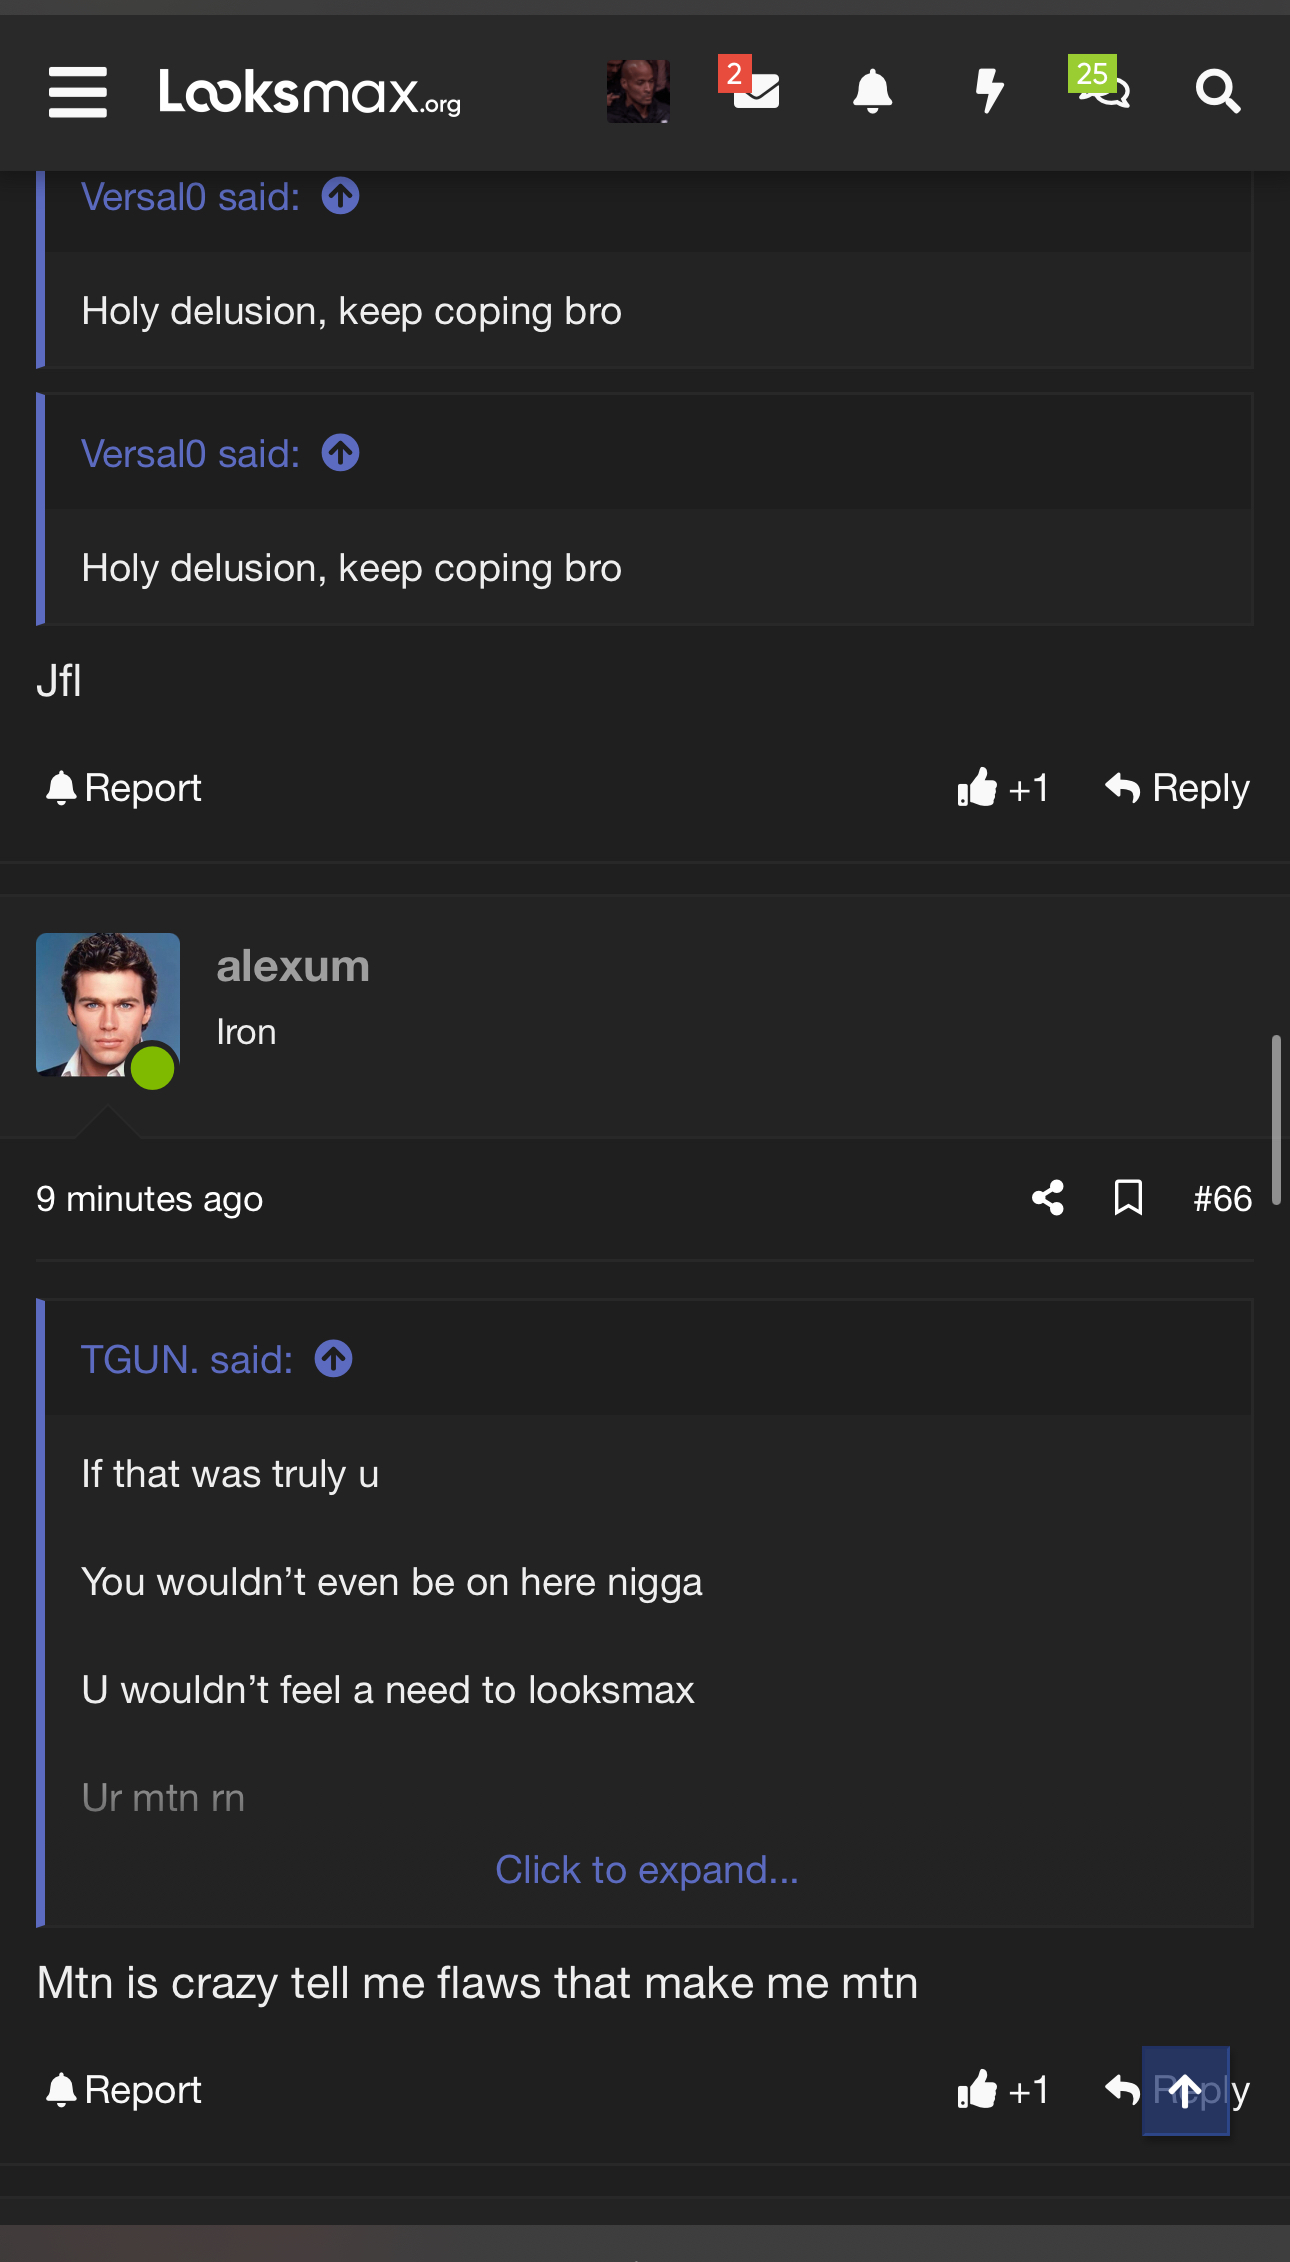
Task: Reply to the Jfl post
Action: [x=1177, y=788]
